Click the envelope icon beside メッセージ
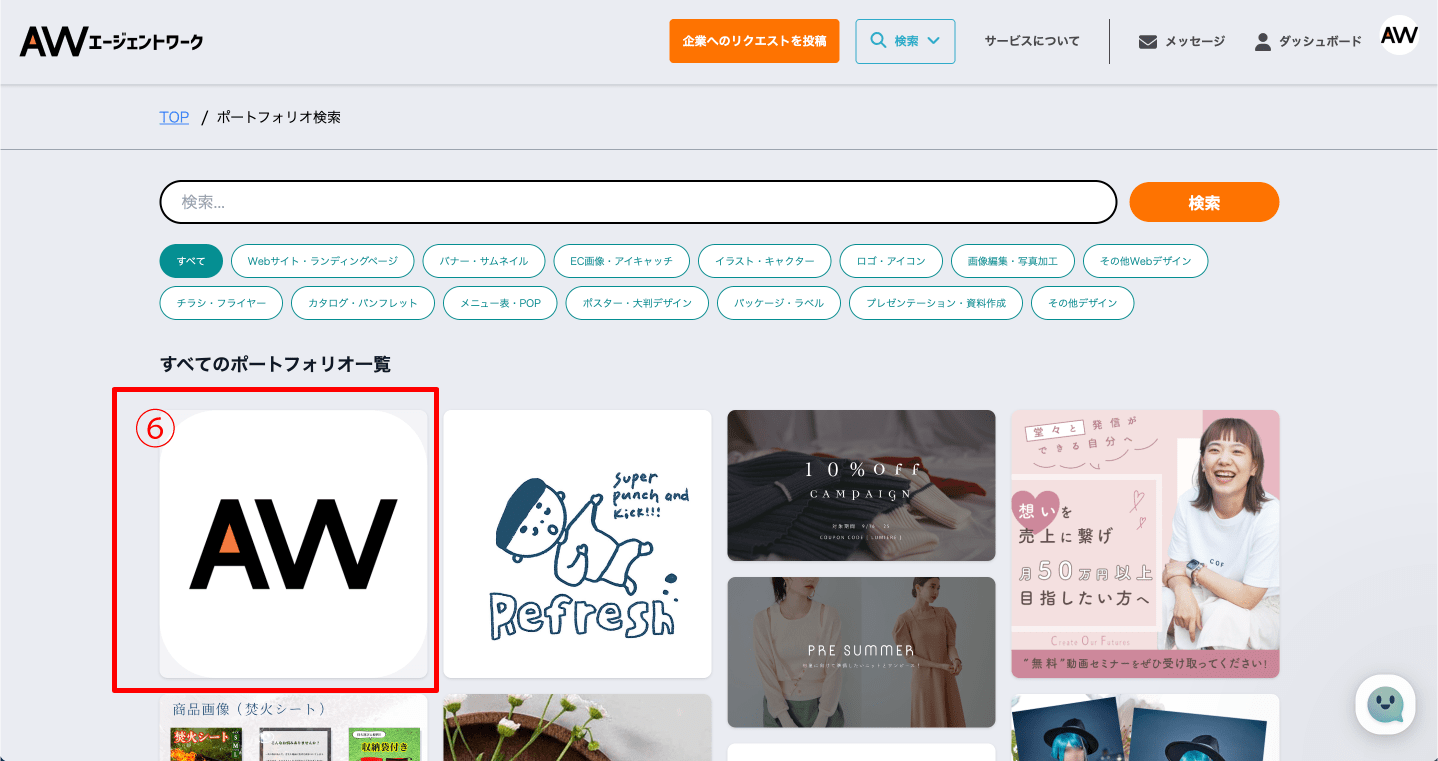Screen dimensions: 1438x761 click(1148, 42)
